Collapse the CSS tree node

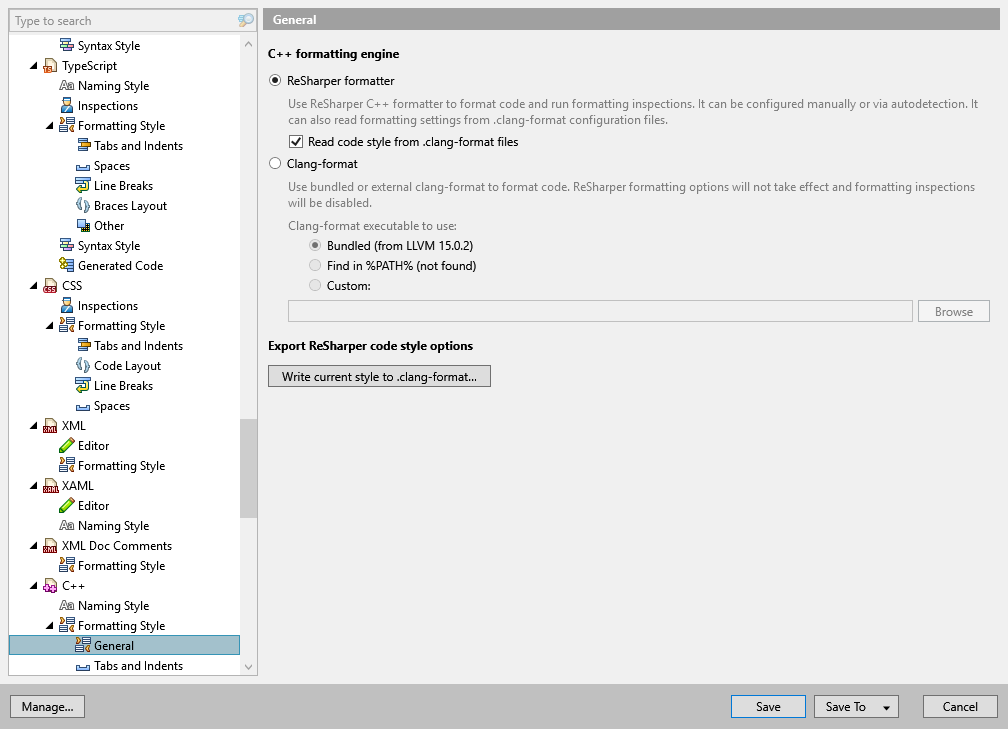[33, 285]
